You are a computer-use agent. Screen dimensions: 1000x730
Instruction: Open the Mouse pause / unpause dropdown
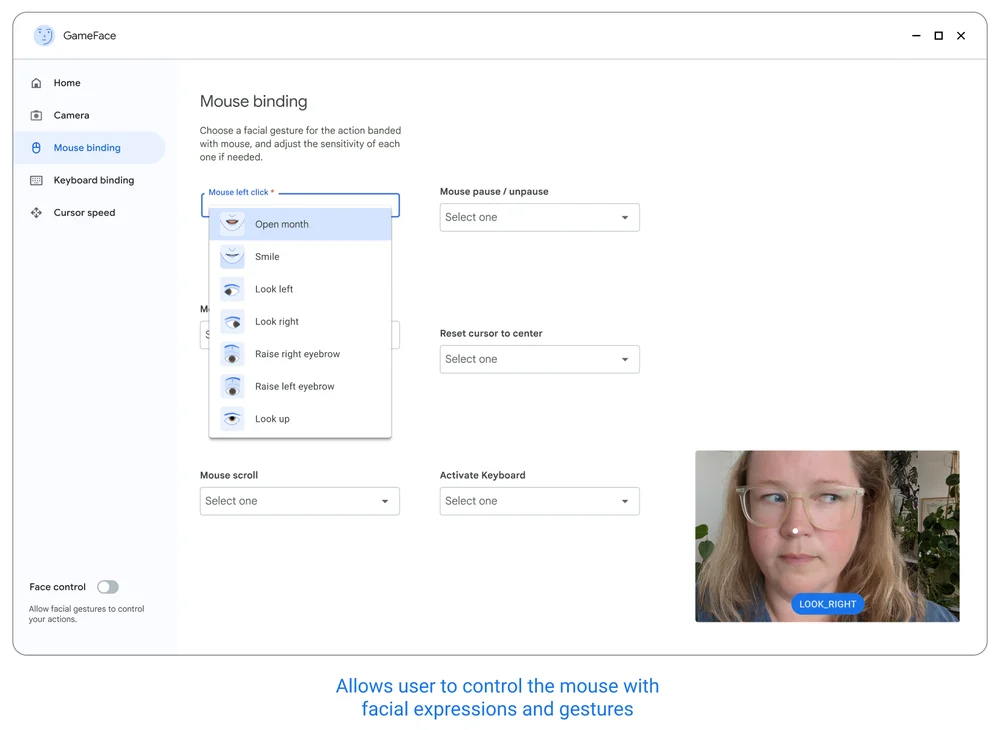[539, 217]
